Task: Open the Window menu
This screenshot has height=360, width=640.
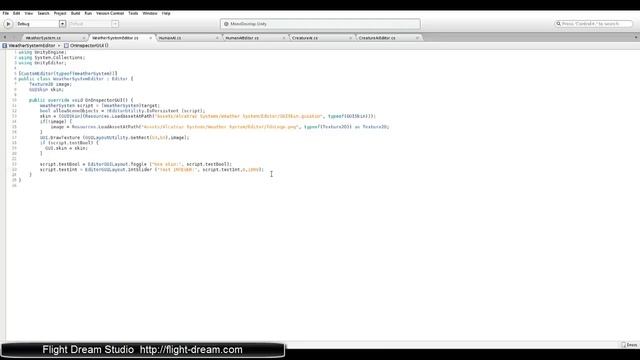Action: (x=150, y=13)
